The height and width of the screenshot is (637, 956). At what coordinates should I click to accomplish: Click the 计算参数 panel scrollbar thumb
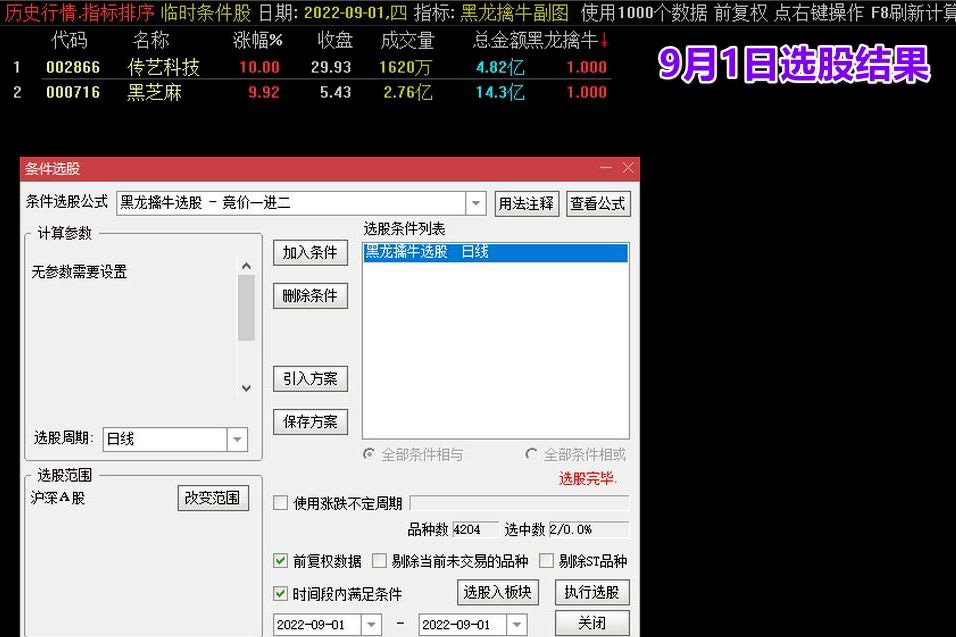tap(246, 307)
